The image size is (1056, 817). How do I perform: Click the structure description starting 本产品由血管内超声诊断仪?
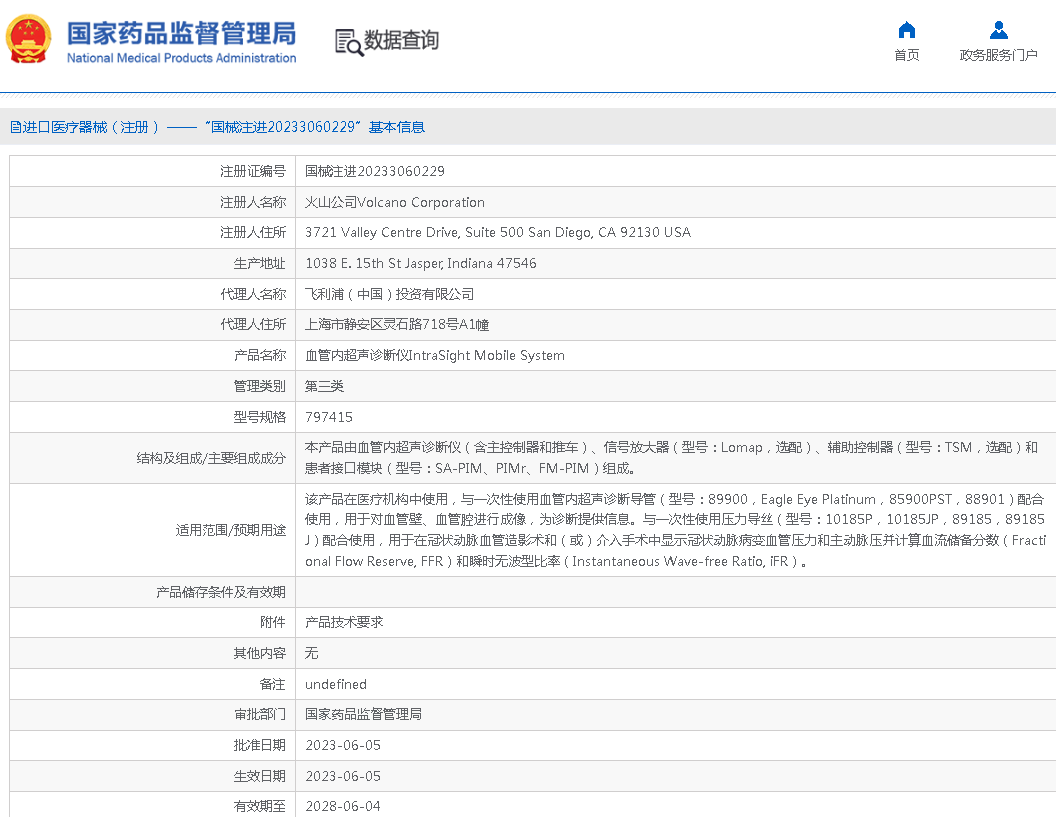(671, 458)
